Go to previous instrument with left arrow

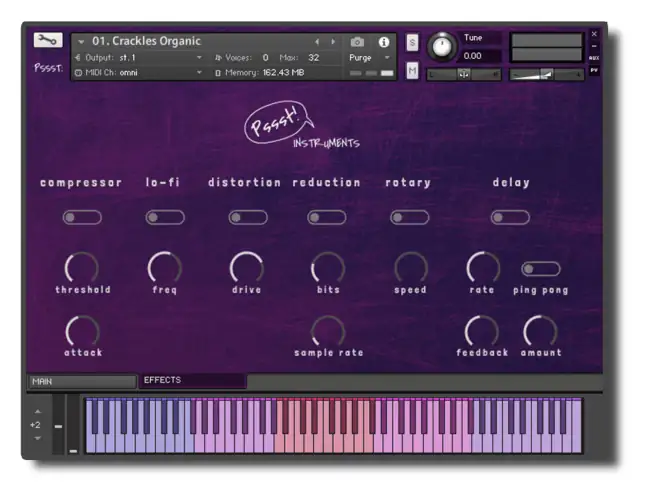(317, 42)
